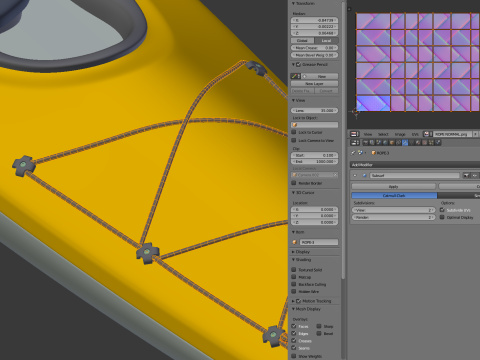Click the grease pencil data-block icon
Screen dimensions: 480x360
[295, 76]
